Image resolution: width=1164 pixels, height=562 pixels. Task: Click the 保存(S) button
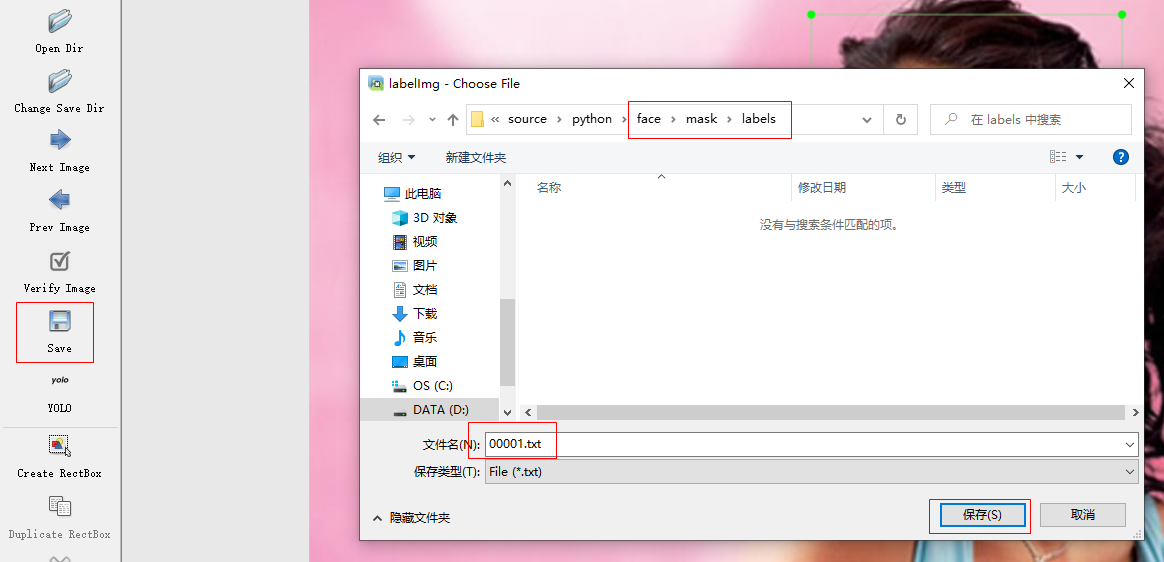[x=982, y=514]
